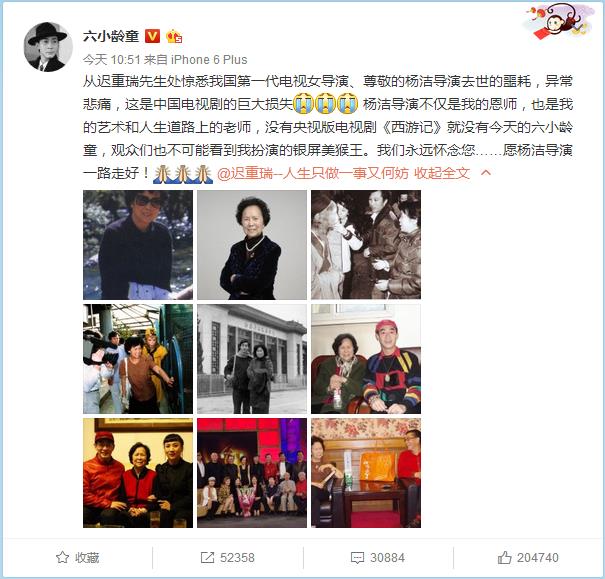This screenshot has height=579, width=605.
Task: Open gray-background portrait photo thumbnail
Action: [x=252, y=245]
